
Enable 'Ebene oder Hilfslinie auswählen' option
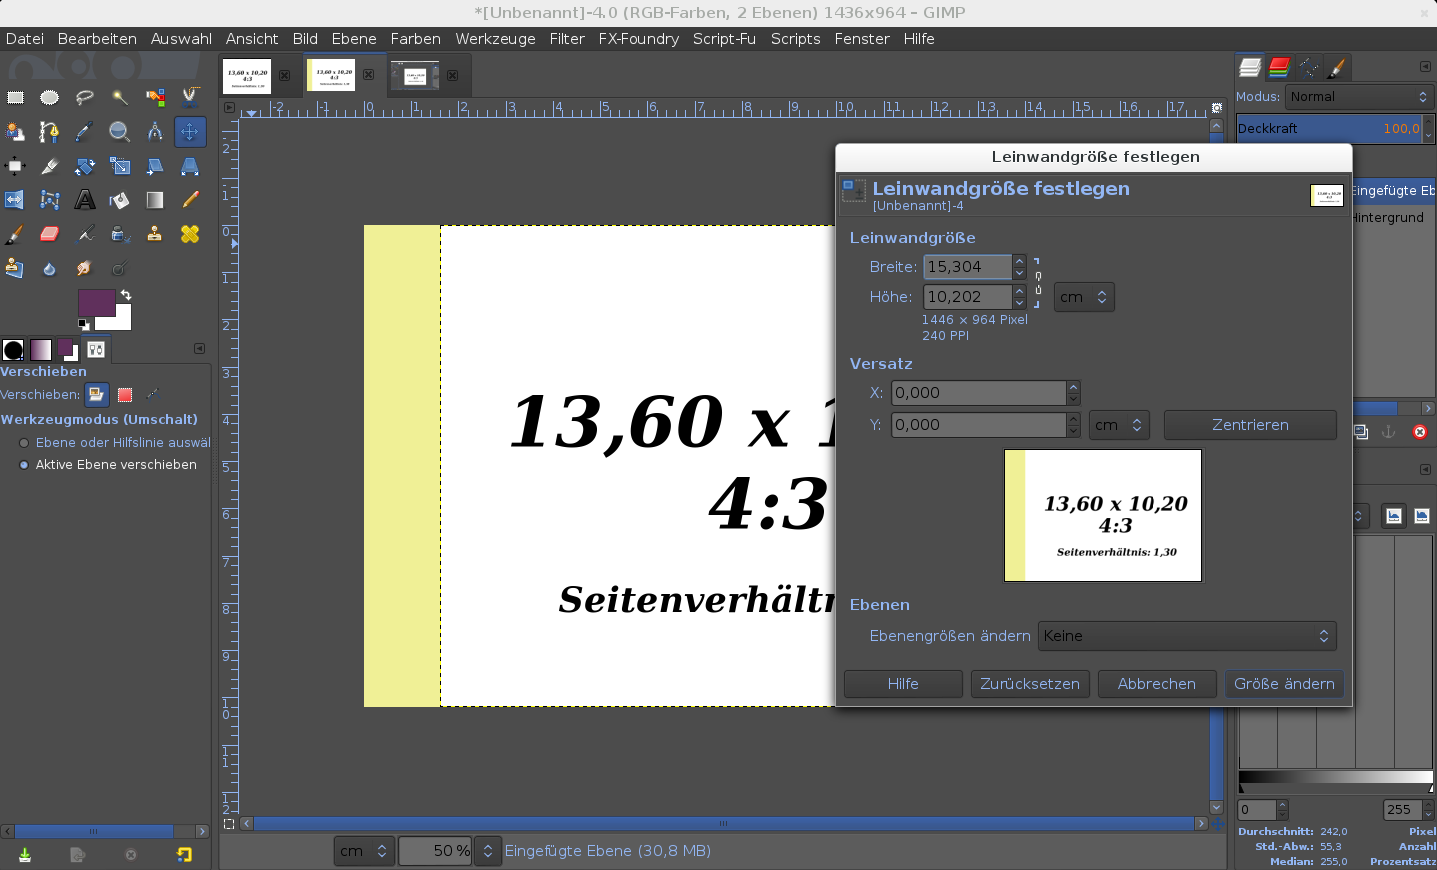(24, 443)
